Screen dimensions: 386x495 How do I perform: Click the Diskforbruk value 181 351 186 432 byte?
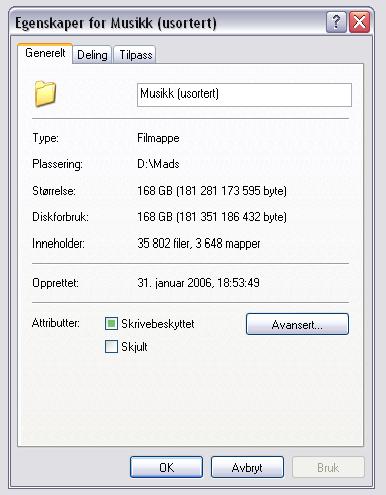click(x=231, y=217)
